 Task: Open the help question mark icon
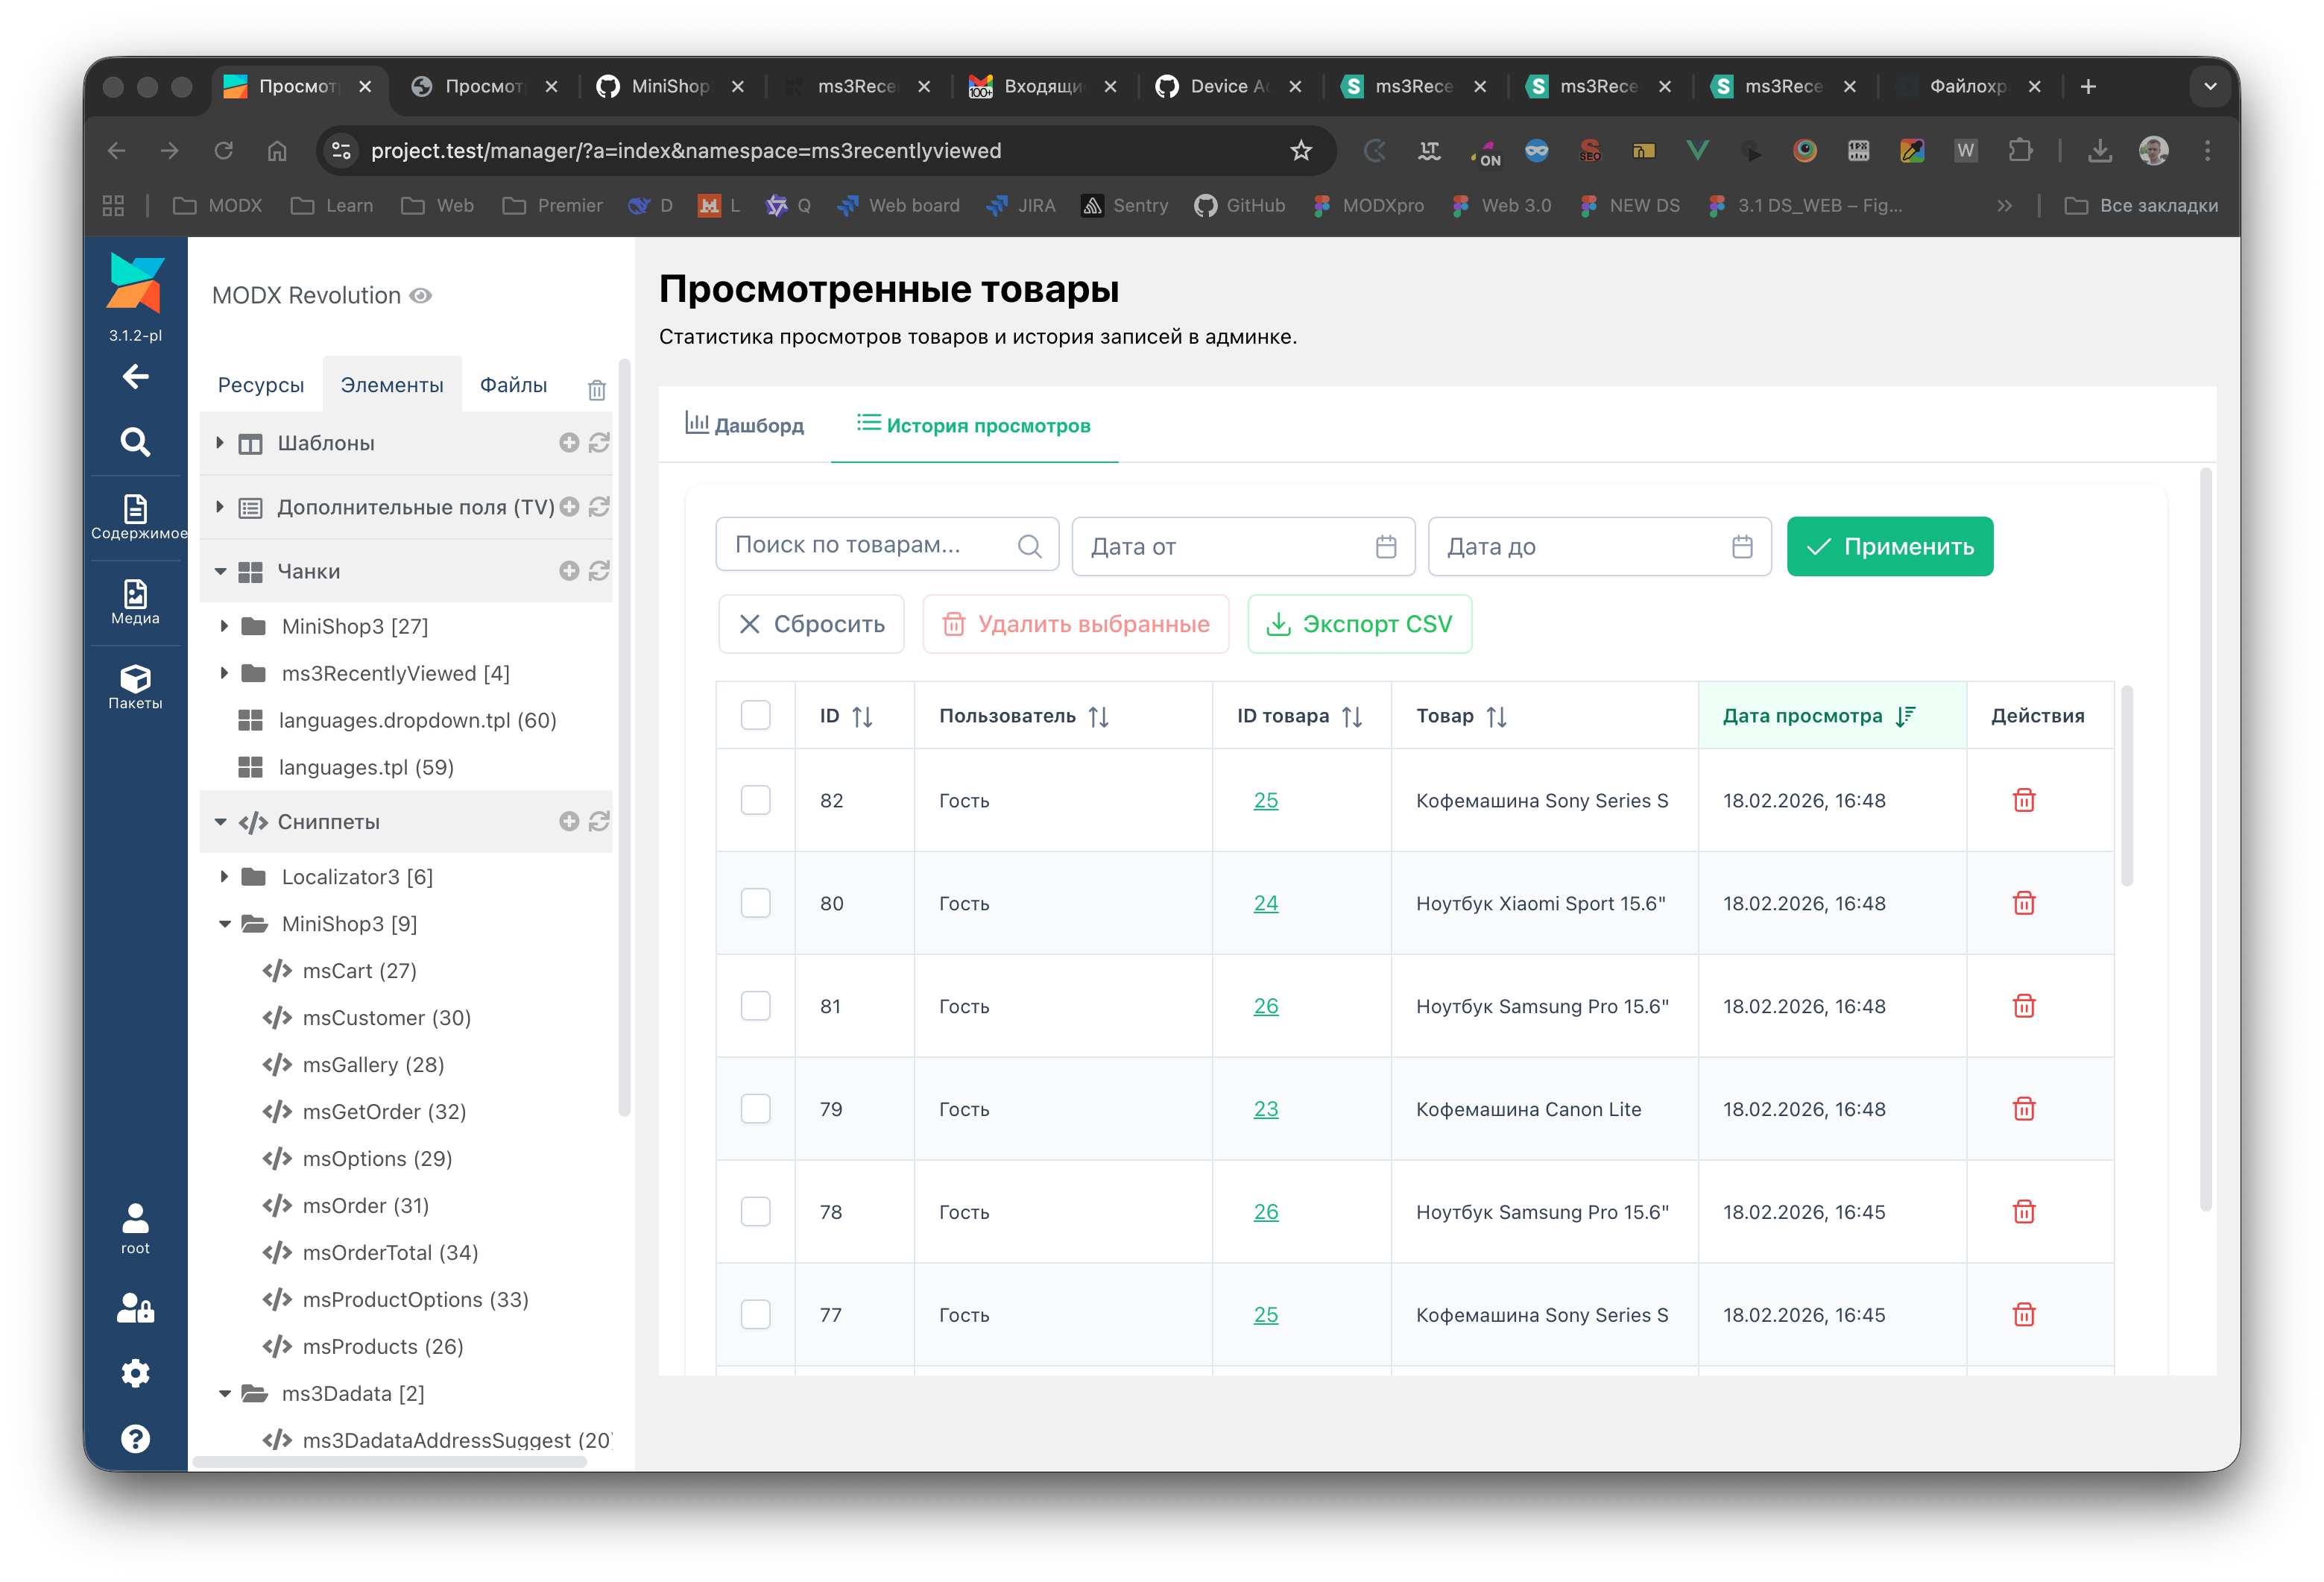click(x=135, y=1438)
